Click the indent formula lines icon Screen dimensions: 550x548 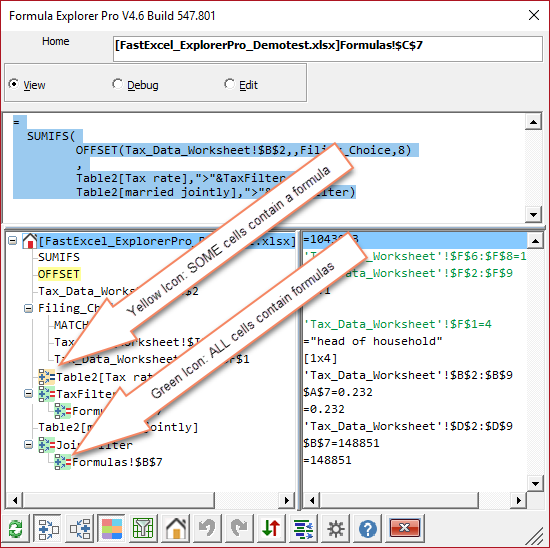[304, 528]
